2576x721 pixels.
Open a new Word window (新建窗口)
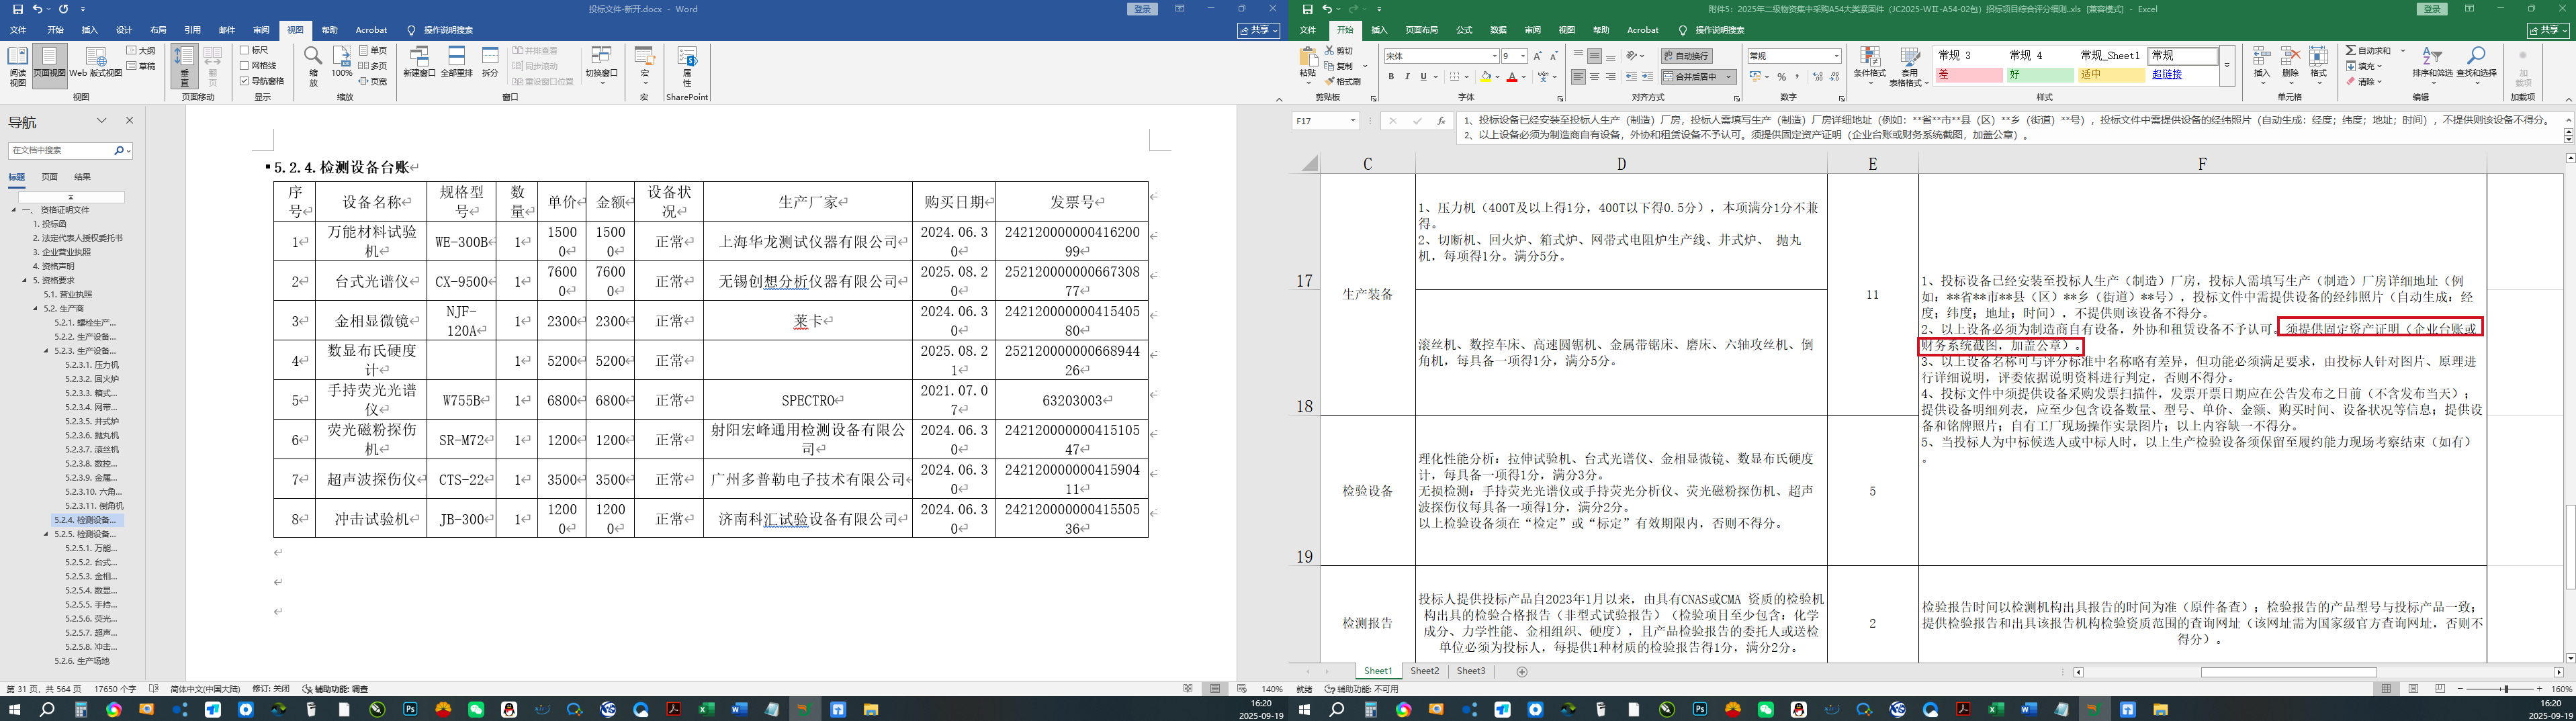pos(419,62)
